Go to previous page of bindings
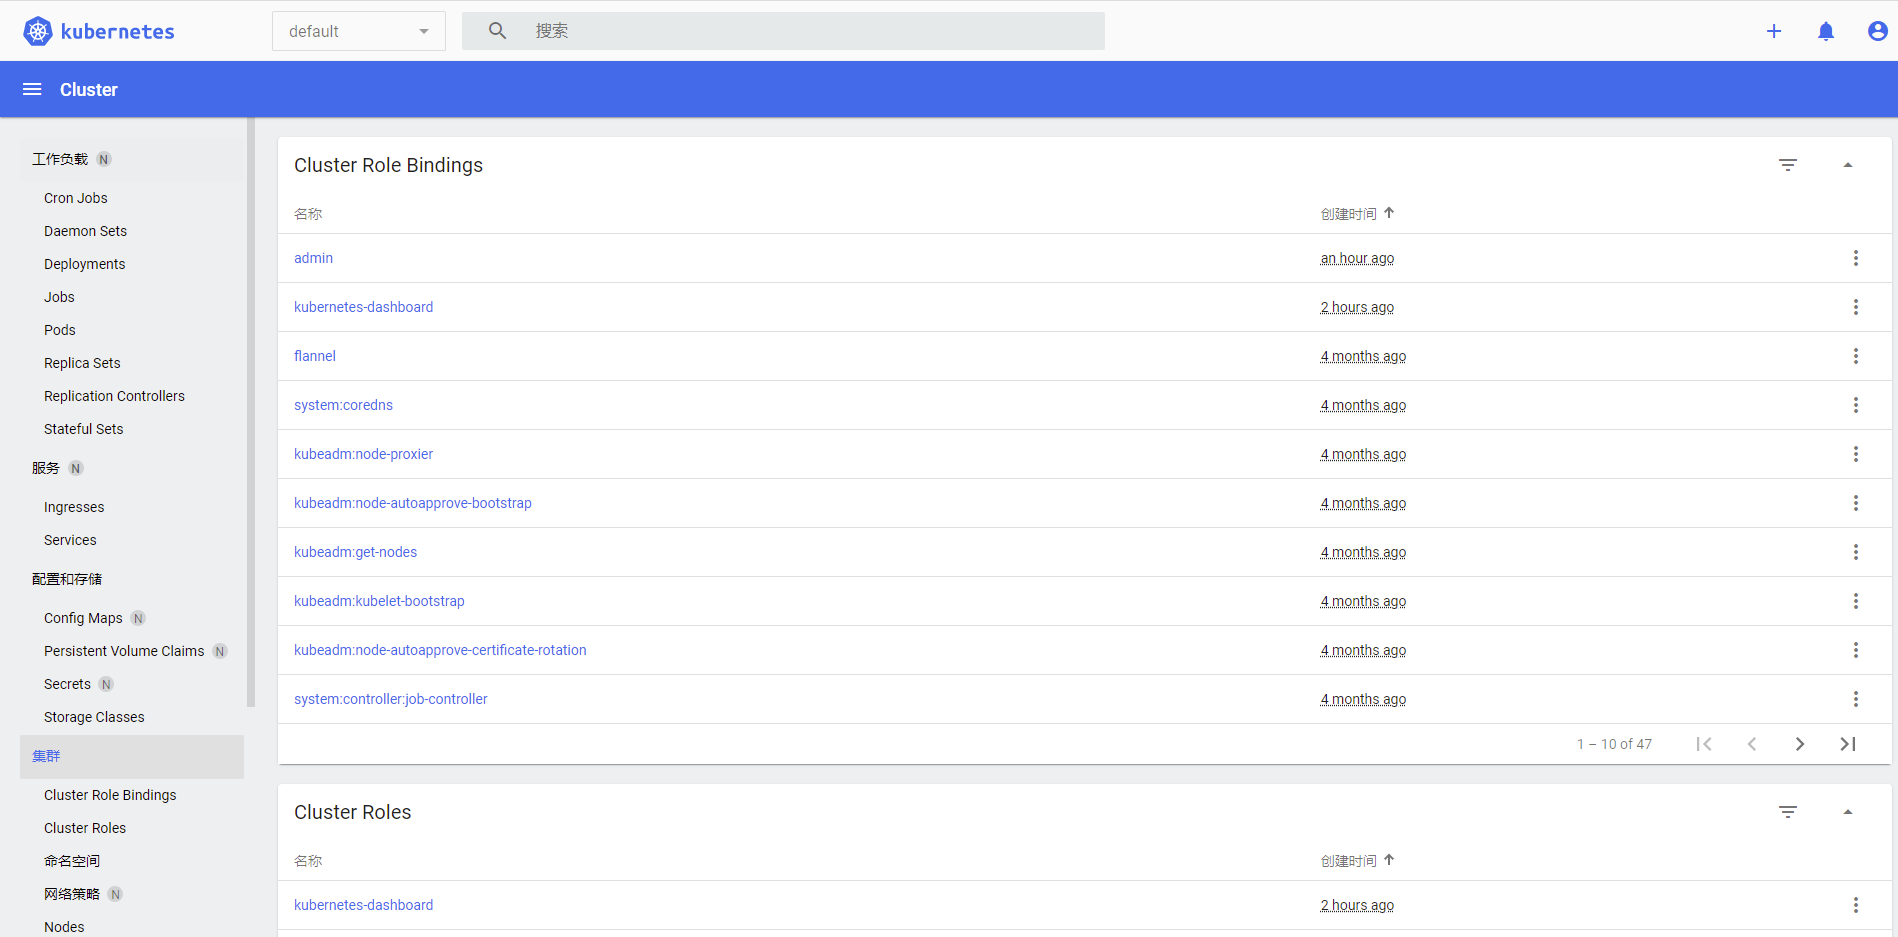Screen dimensions: 1898x937 click(x=1752, y=744)
